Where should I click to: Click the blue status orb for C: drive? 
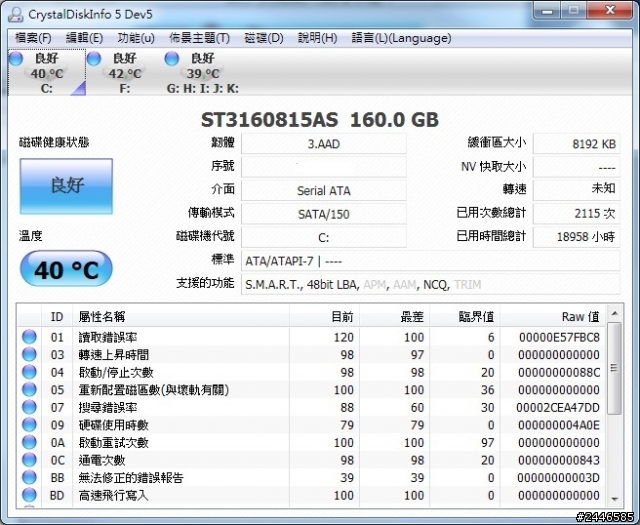point(16,58)
